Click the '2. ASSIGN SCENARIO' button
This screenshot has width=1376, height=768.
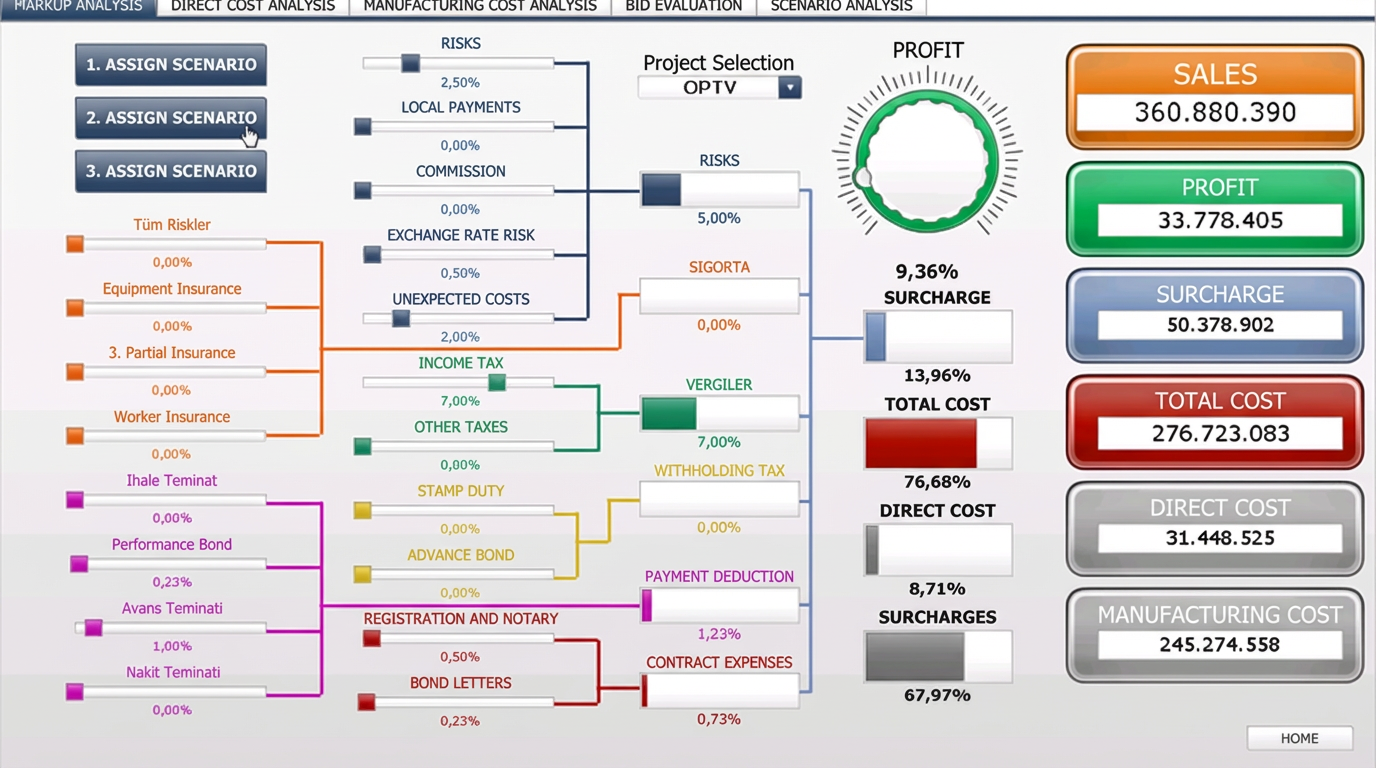170,117
